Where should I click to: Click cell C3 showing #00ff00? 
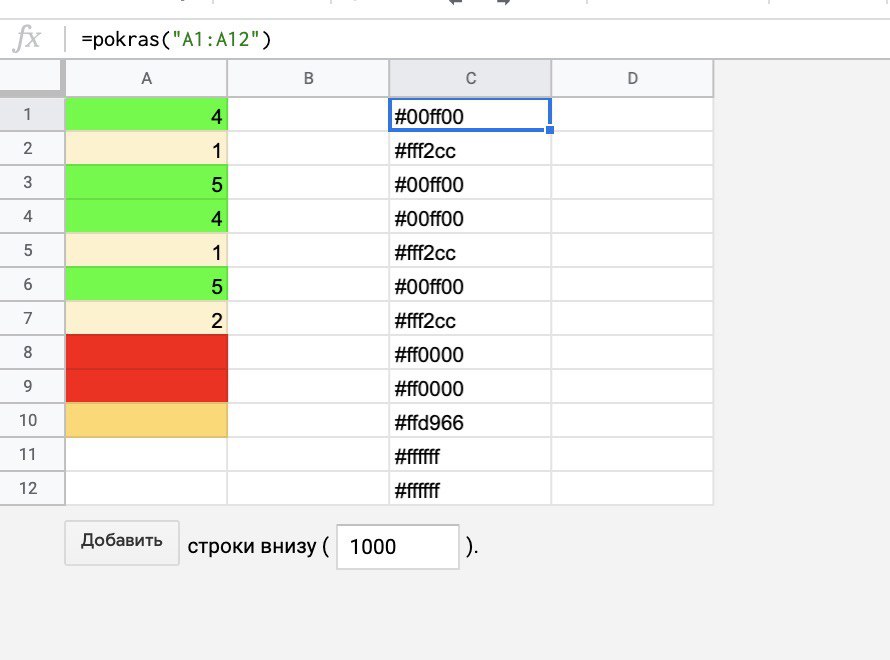pyautogui.click(x=470, y=183)
